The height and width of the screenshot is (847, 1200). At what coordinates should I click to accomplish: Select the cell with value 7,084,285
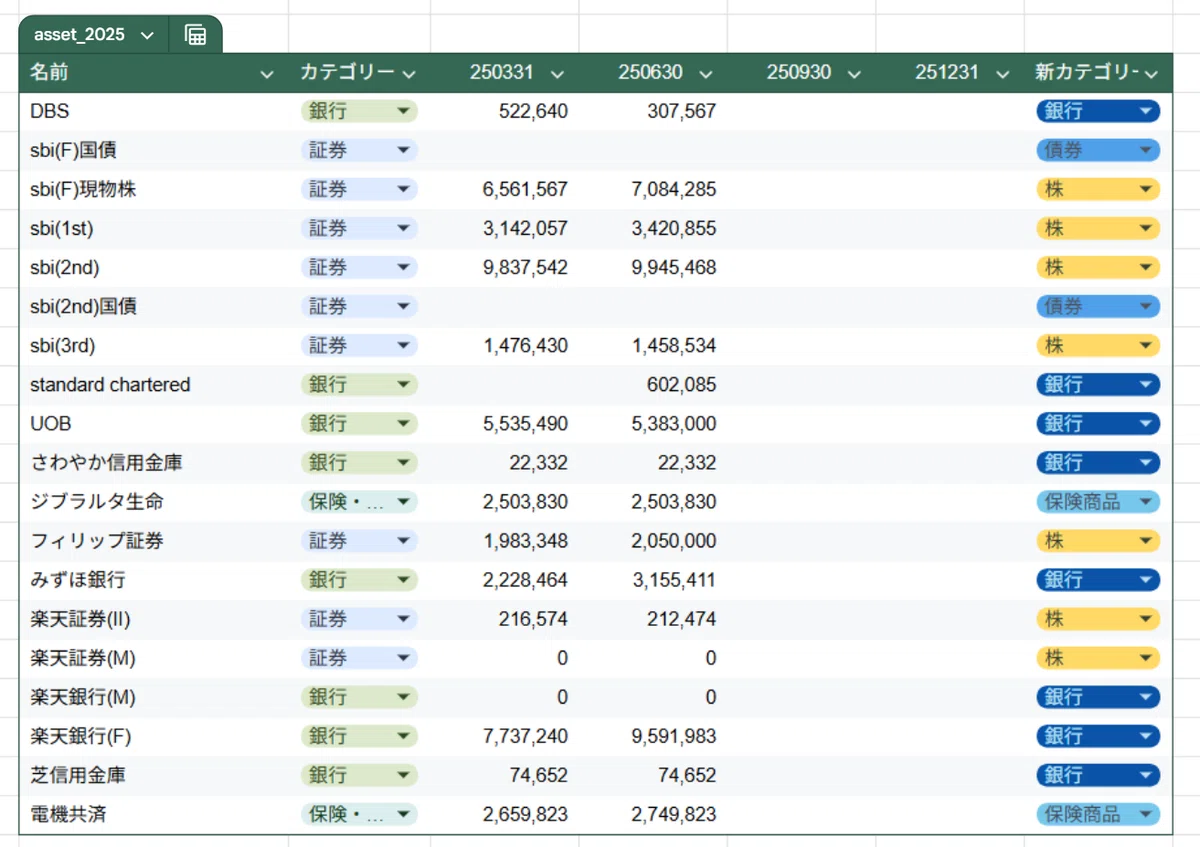(x=653, y=189)
